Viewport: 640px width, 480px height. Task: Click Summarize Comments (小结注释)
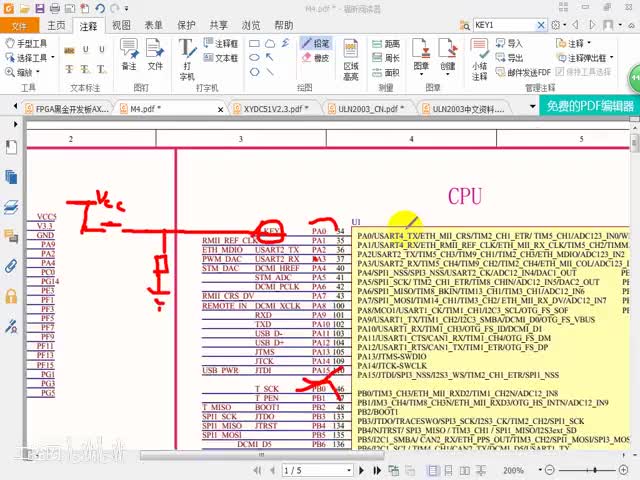click(x=479, y=60)
